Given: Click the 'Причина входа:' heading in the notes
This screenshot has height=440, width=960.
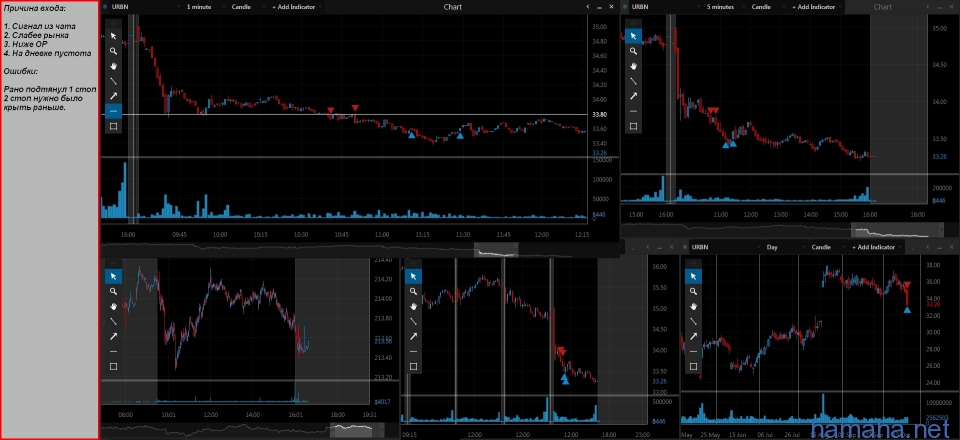Looking at the screenshot, I should point(35,9).
